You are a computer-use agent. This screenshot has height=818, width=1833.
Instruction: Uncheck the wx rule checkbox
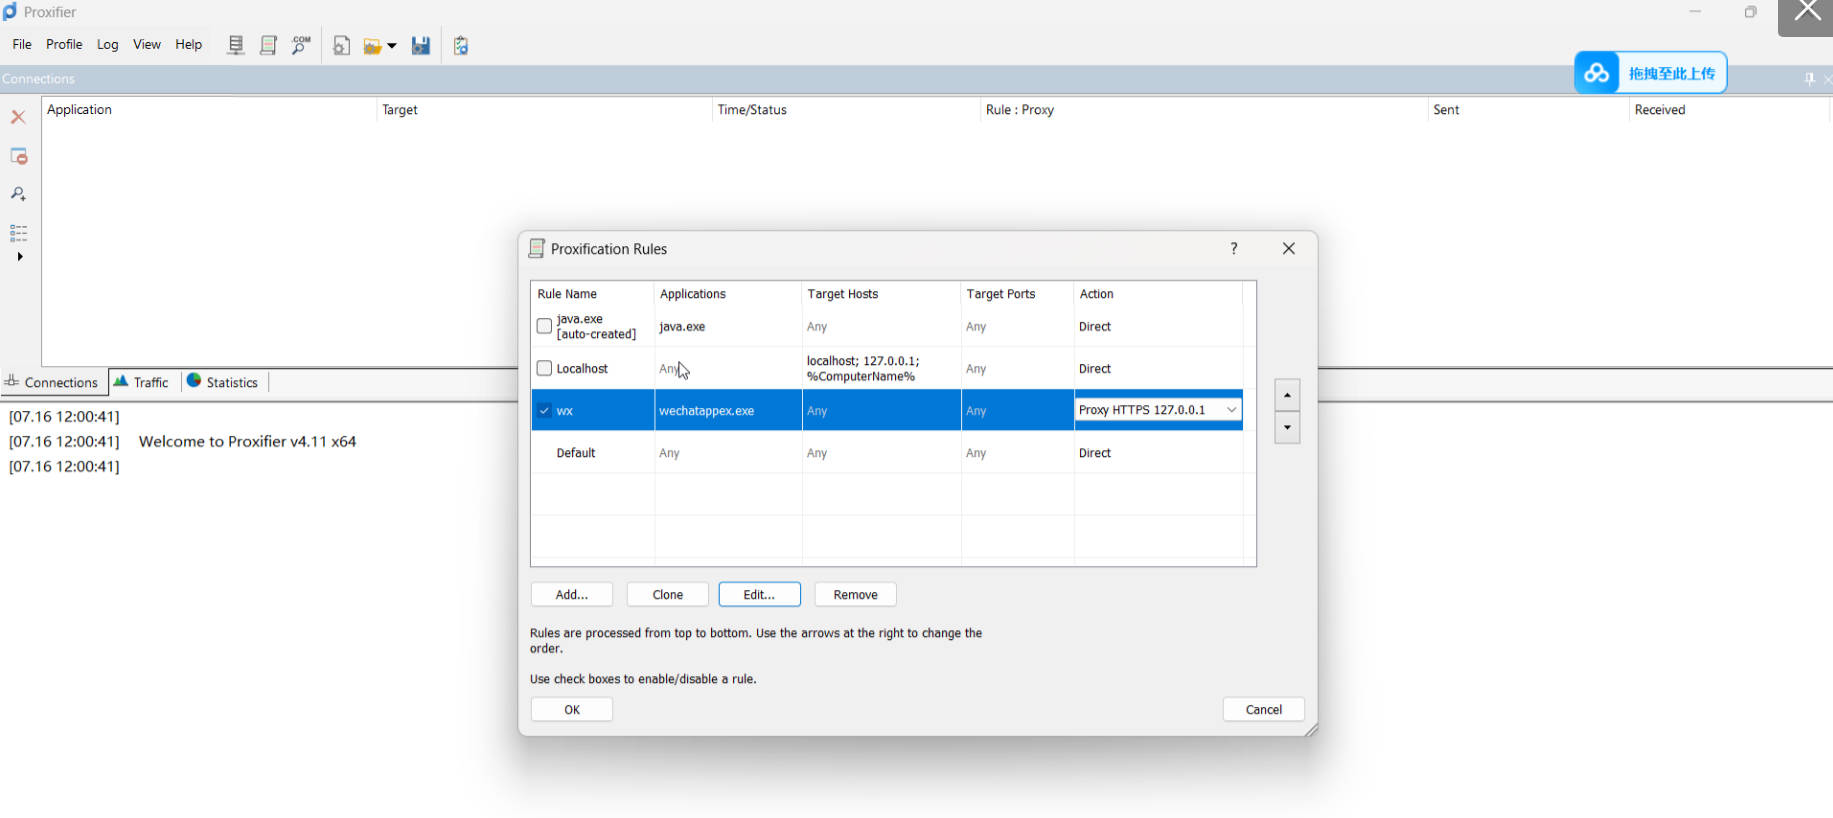[544, 410]
